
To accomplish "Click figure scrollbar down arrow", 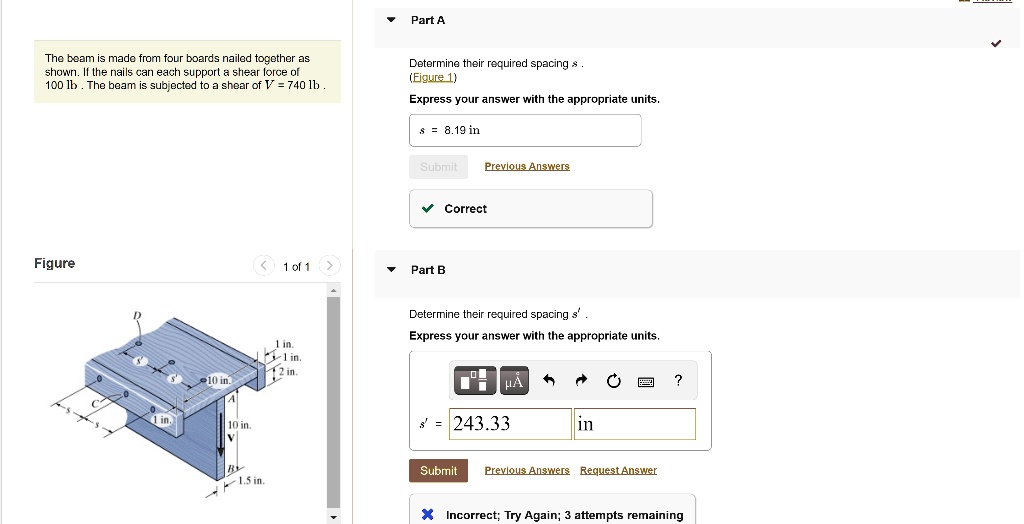I will coord(333,517).
